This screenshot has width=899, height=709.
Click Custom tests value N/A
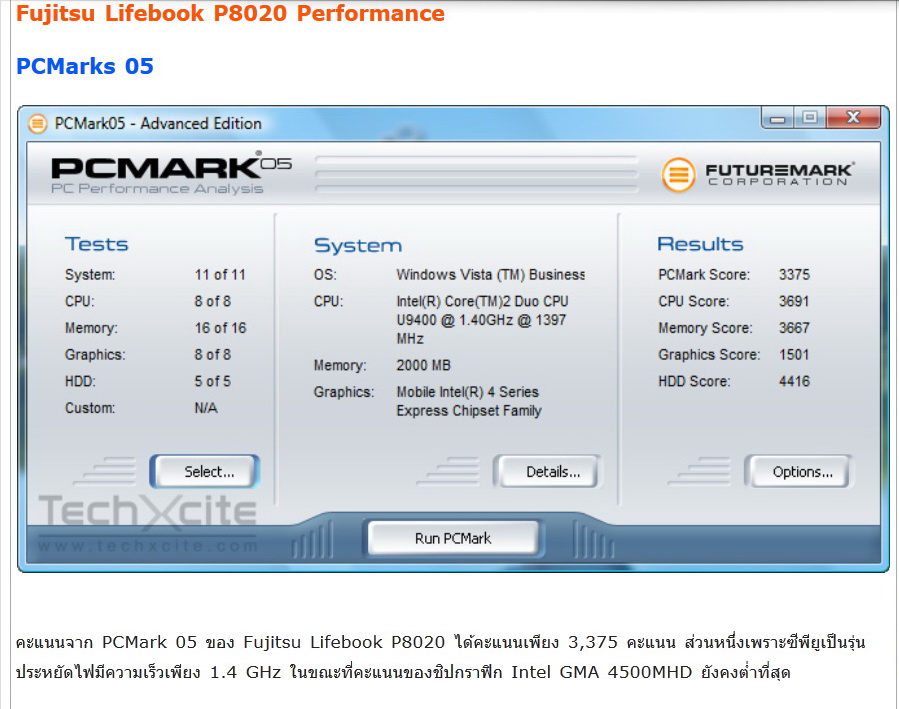(x=206, y=408)
